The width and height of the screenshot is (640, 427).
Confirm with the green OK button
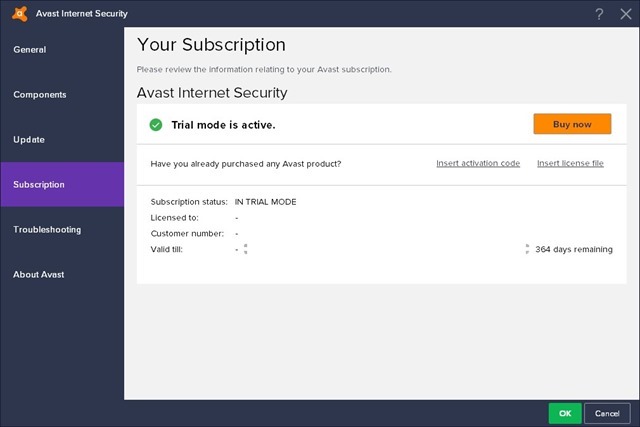[x=564, y=412]
